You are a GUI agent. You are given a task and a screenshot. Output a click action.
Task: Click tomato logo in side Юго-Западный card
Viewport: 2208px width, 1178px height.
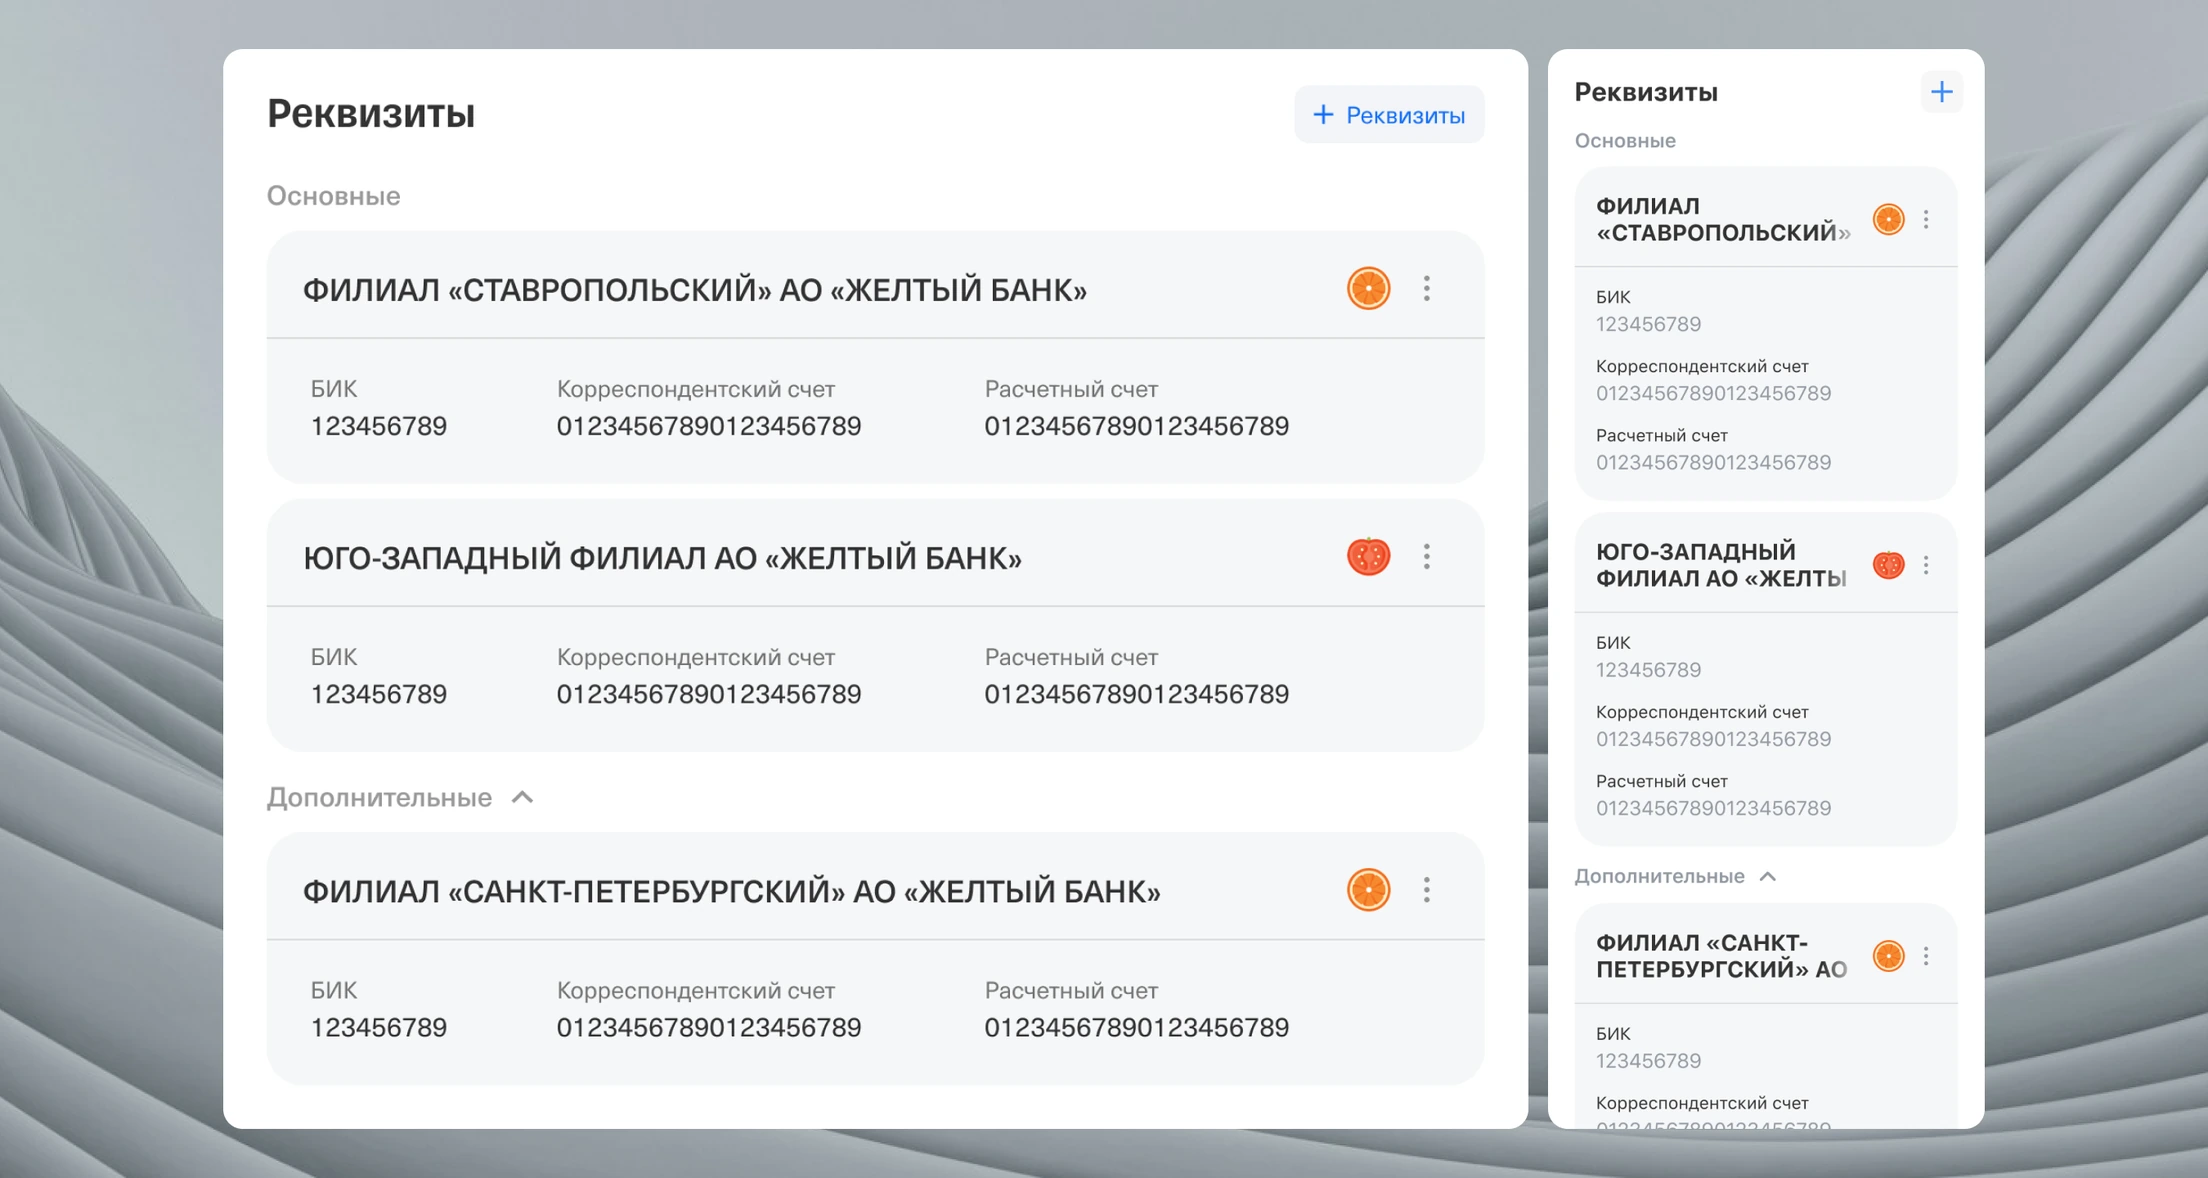[1888, 565]
